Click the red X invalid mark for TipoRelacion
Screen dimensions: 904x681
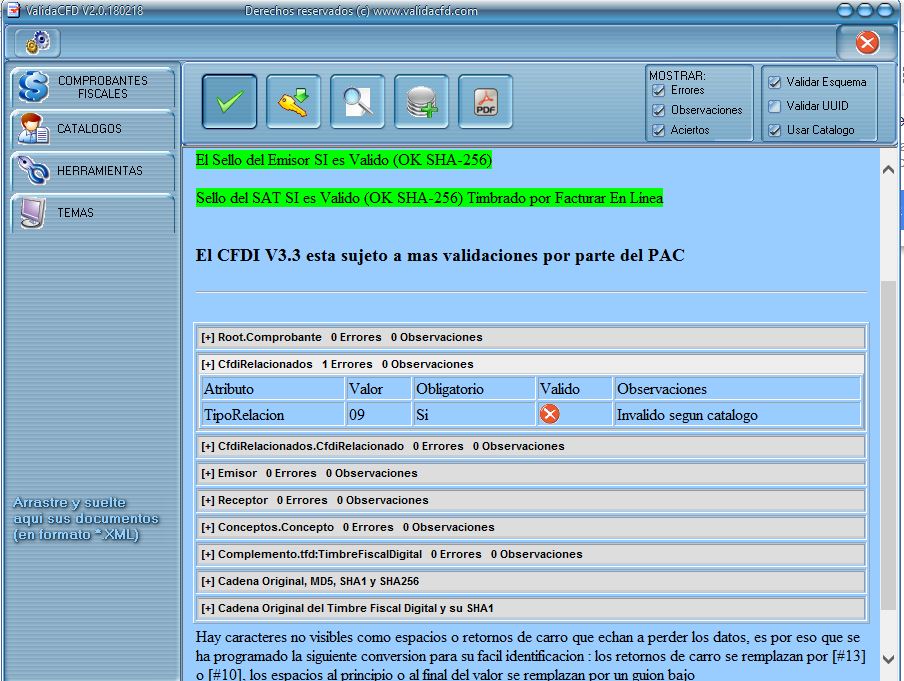click(549, 414)
